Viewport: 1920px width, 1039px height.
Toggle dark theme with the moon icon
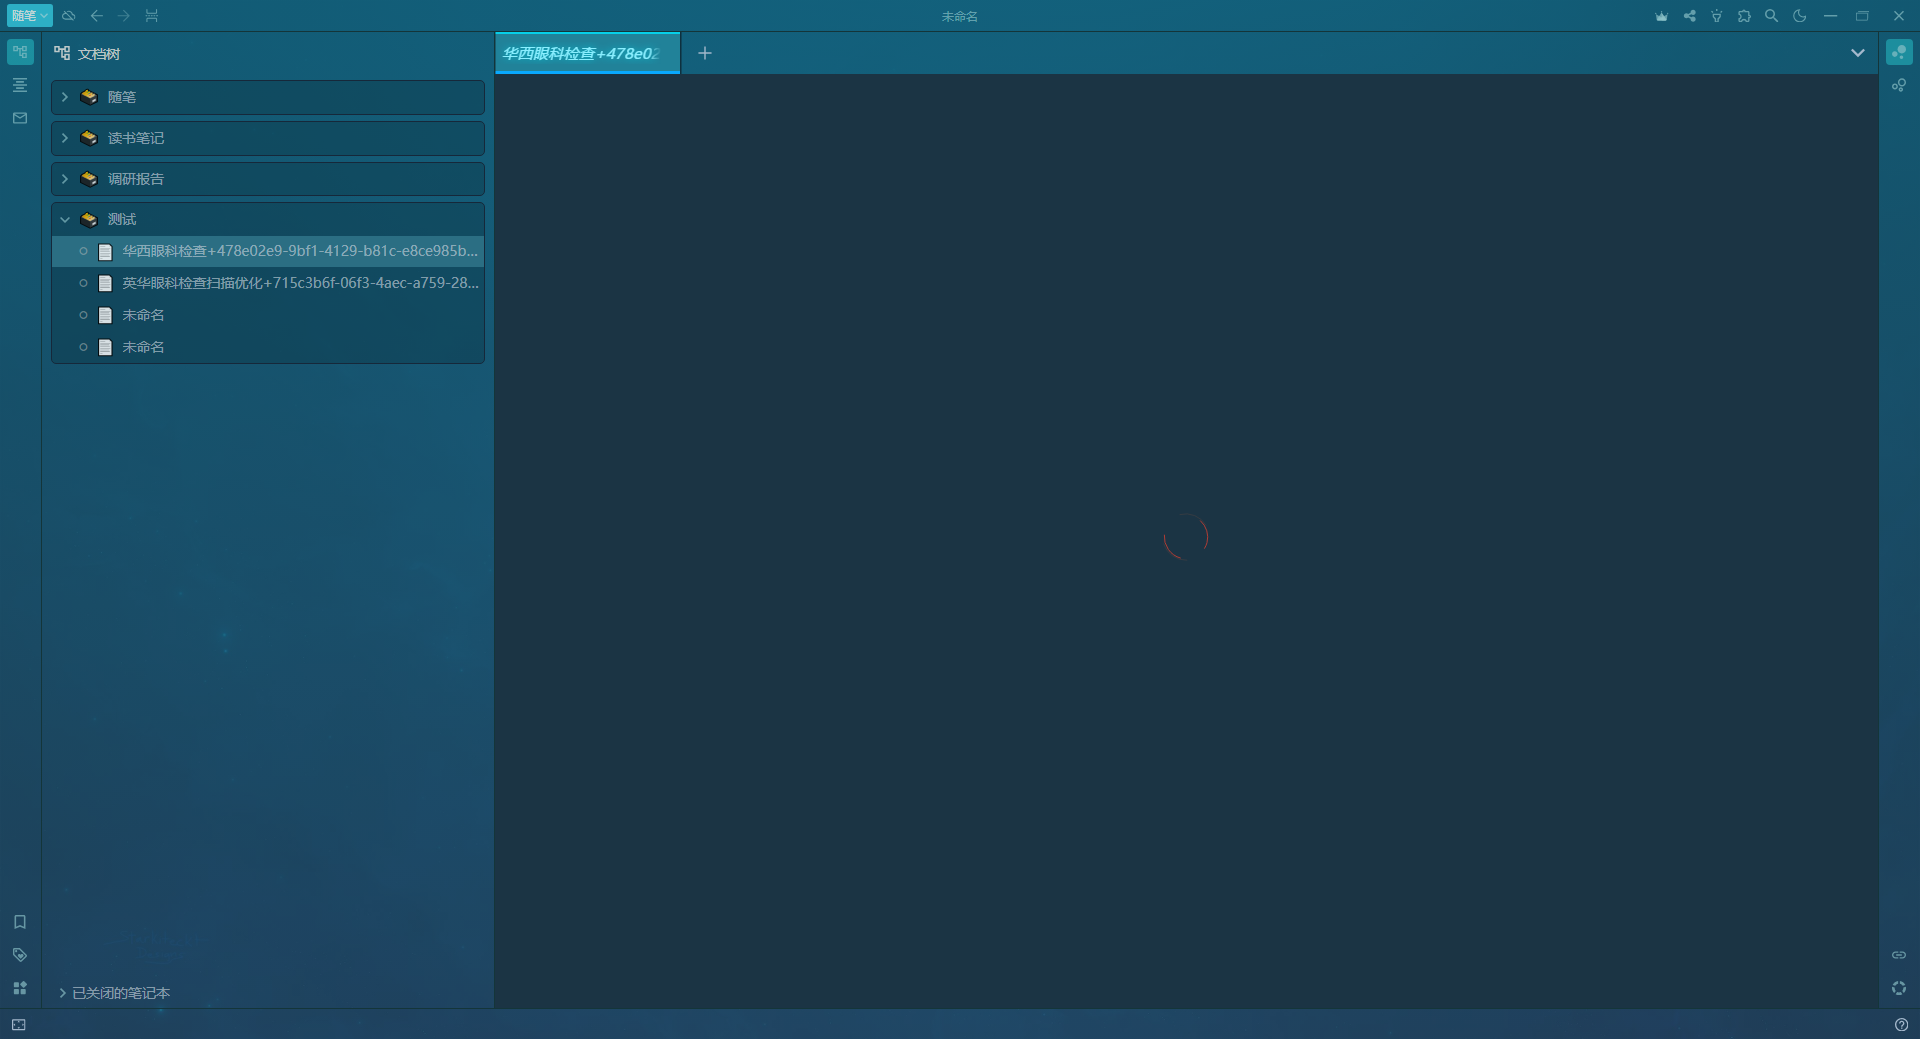coord(1799,16)
